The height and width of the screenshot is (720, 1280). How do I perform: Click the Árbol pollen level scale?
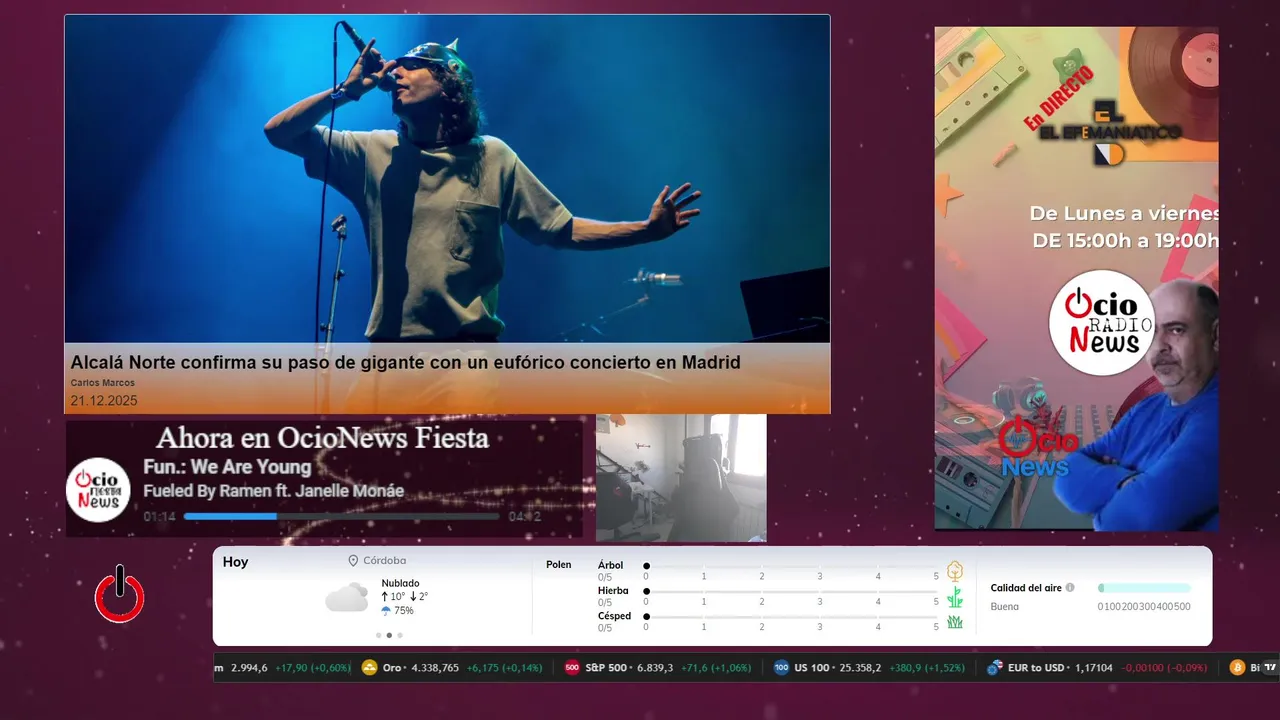pyautogui.click(x=791, y=570)
